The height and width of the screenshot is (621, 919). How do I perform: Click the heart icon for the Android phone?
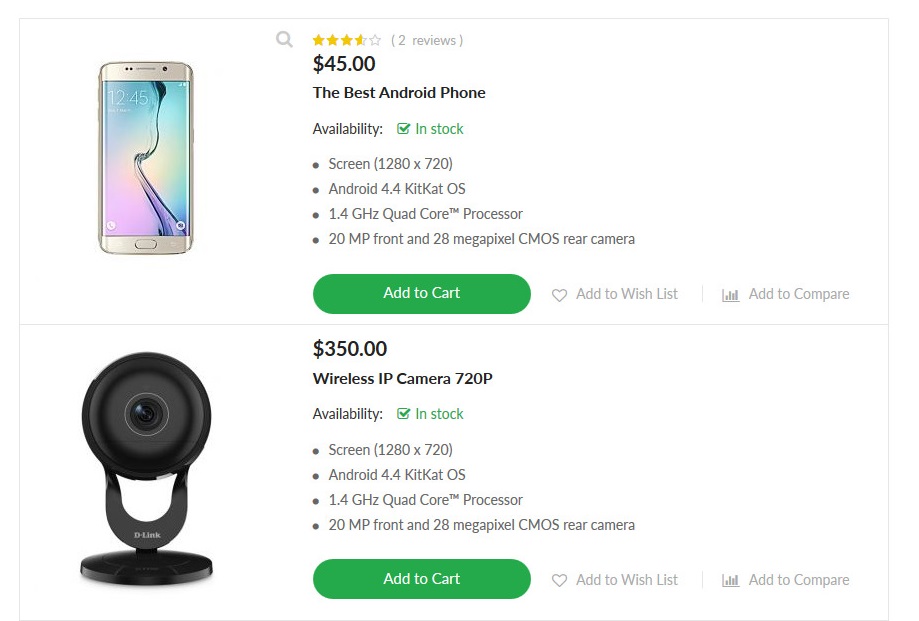pyautogui.click(x=560, y=295)
